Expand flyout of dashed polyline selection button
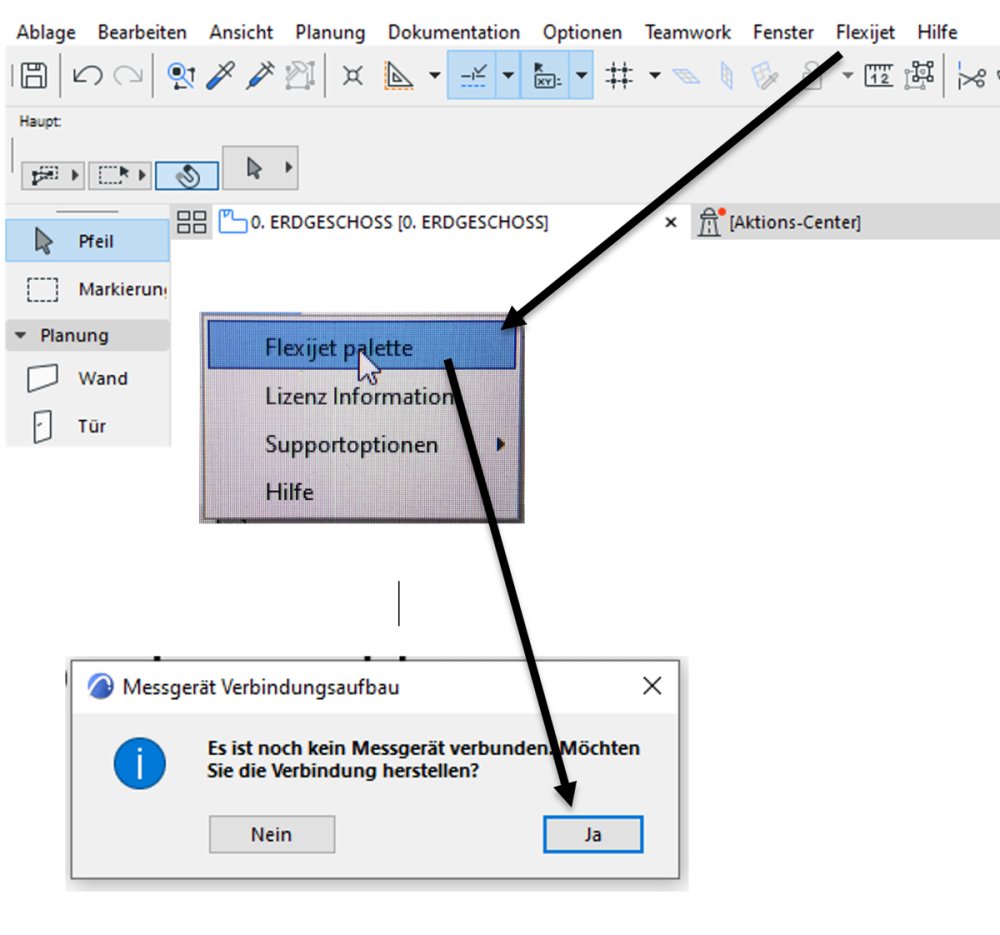The image size is (1000, 935). [x=75, y=175]
